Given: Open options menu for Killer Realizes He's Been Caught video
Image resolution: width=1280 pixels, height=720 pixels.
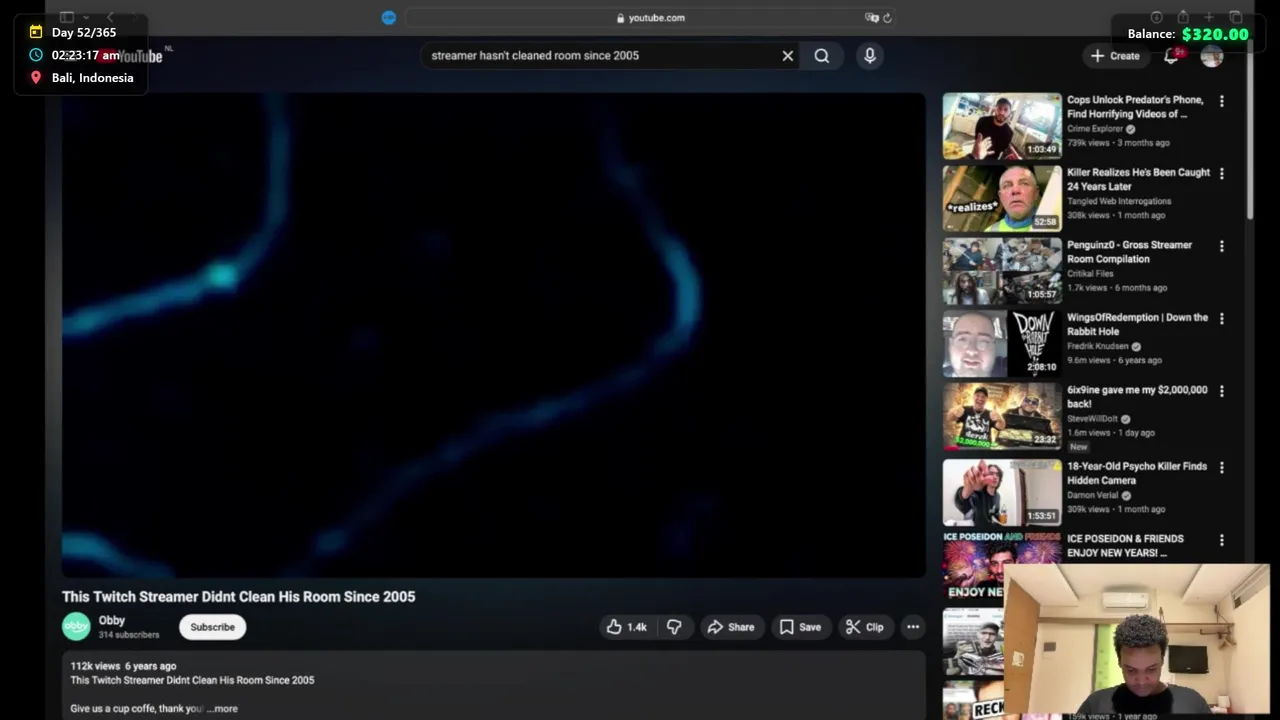Looking at the screenshot, I should tap(1221, 174).
